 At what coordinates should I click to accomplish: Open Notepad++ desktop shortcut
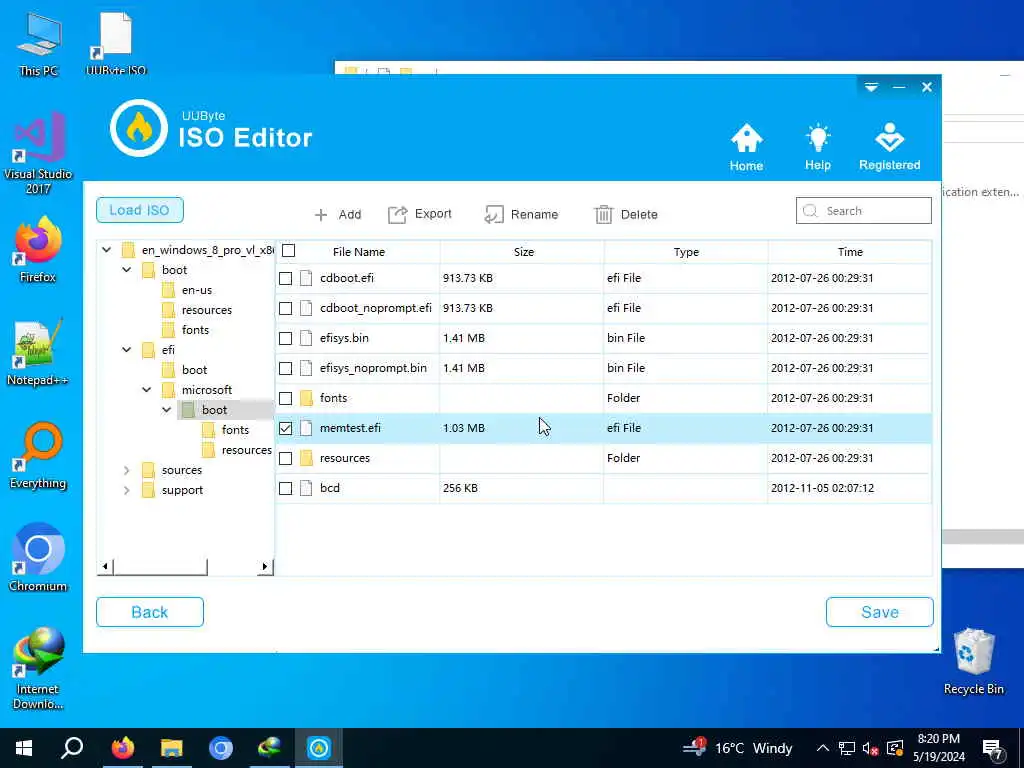(x=38, y=353)
